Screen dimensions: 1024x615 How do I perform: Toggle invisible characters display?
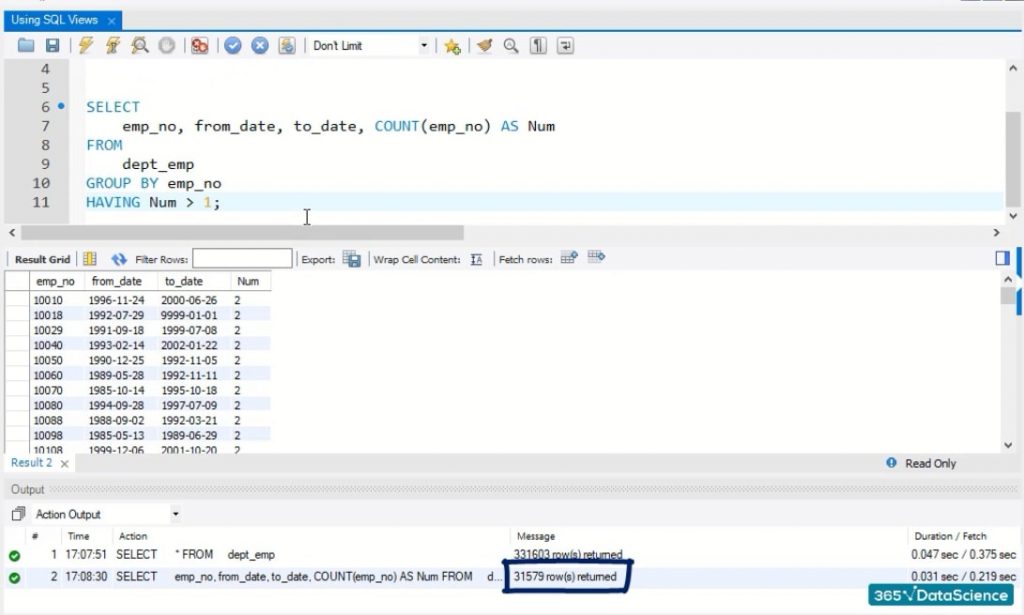coord(539,46)
